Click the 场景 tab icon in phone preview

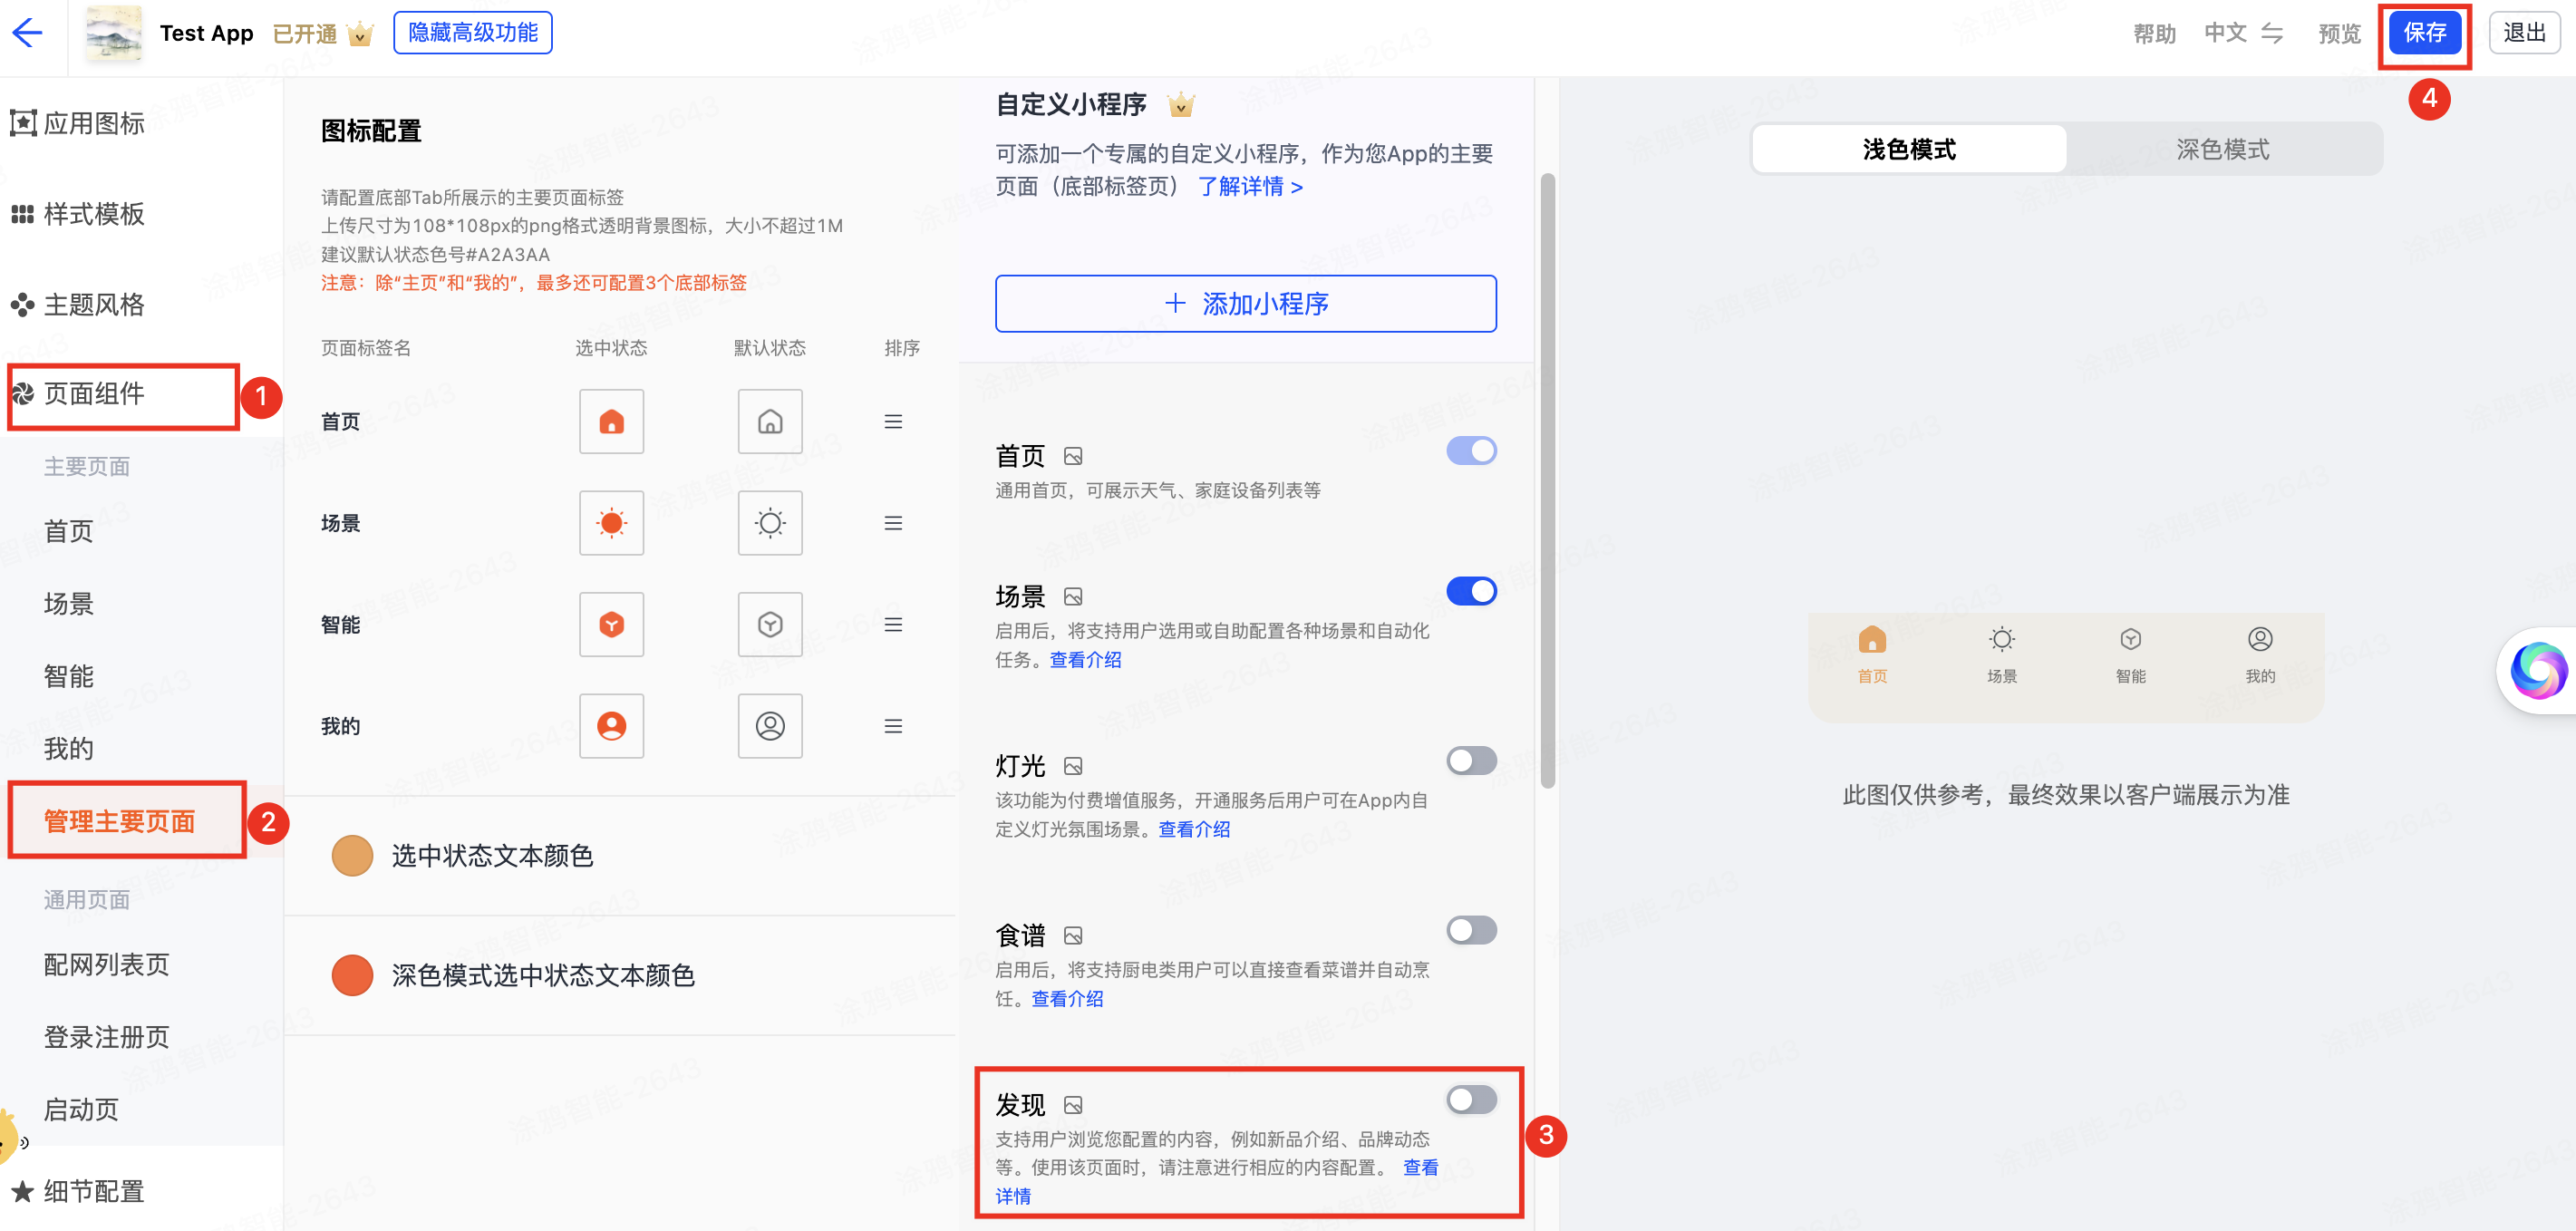pyautogui.click(x=2001, y=639)
